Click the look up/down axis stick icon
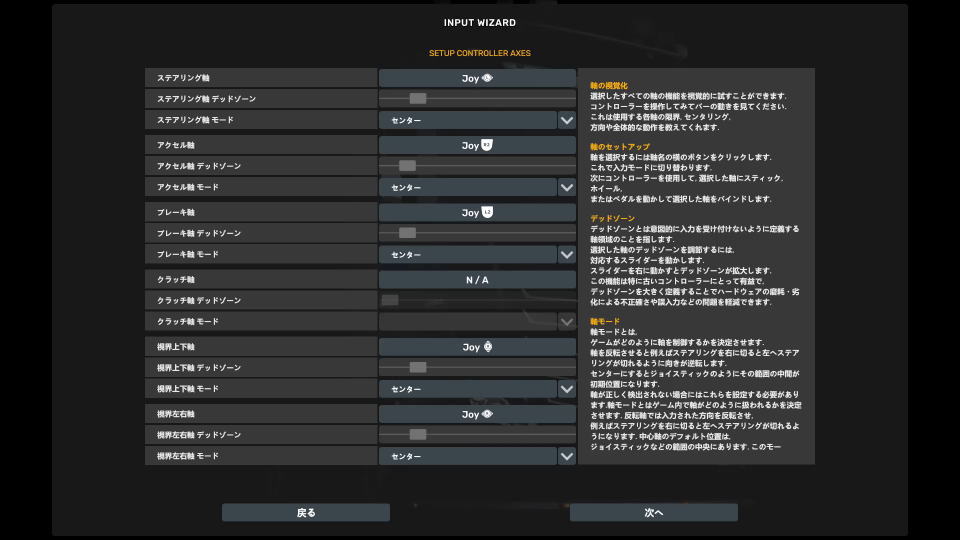Image resolution: width=960 pixels, height=540 pixels. point(488,347)
